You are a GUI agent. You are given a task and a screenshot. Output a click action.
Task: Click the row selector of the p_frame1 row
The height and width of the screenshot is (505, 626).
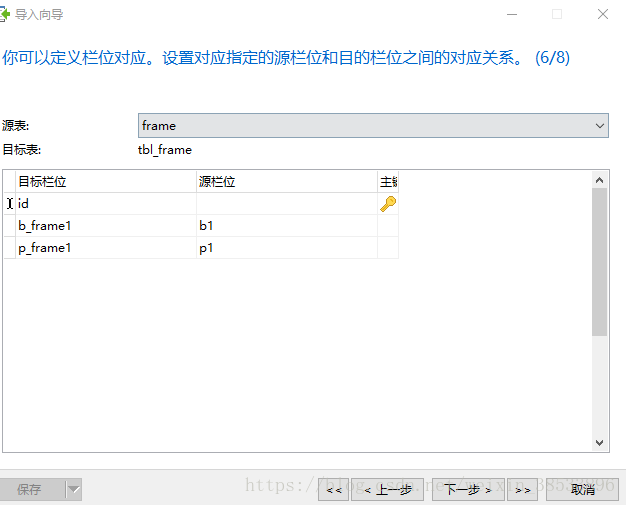click(x=10, y=248)
